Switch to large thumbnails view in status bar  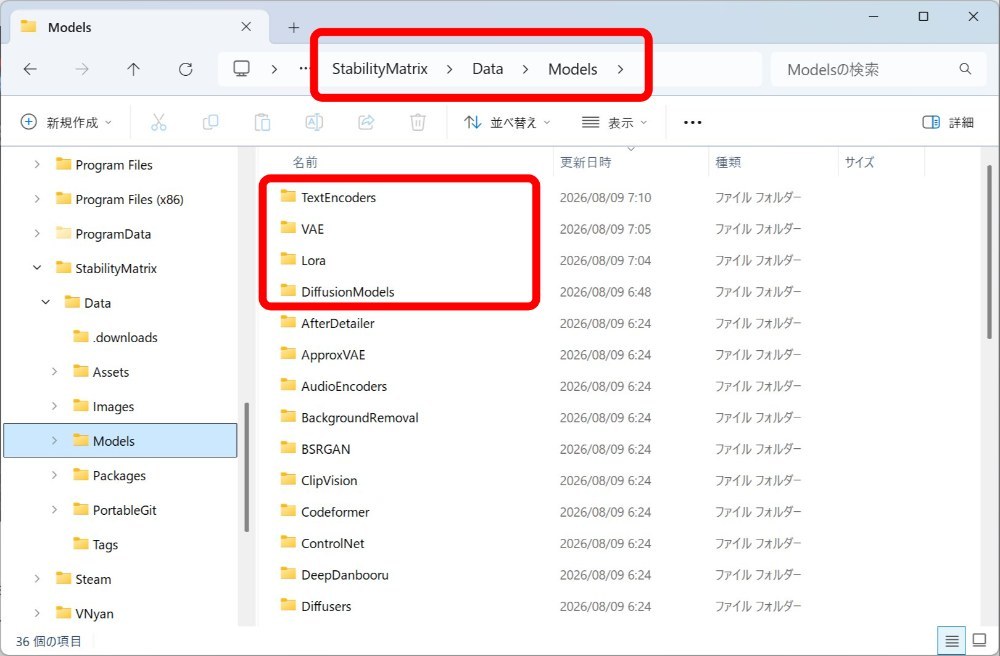click(979, 640)
